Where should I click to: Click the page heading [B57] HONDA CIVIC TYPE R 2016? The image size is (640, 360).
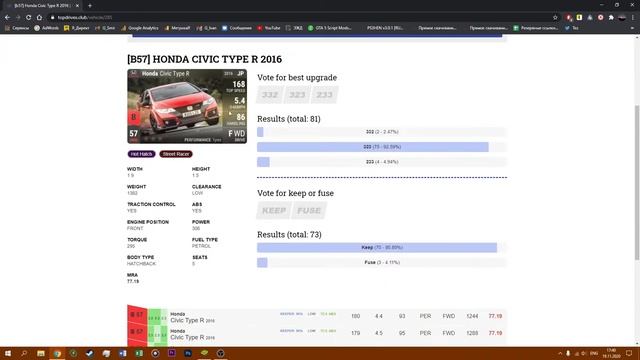click(204, 59)
